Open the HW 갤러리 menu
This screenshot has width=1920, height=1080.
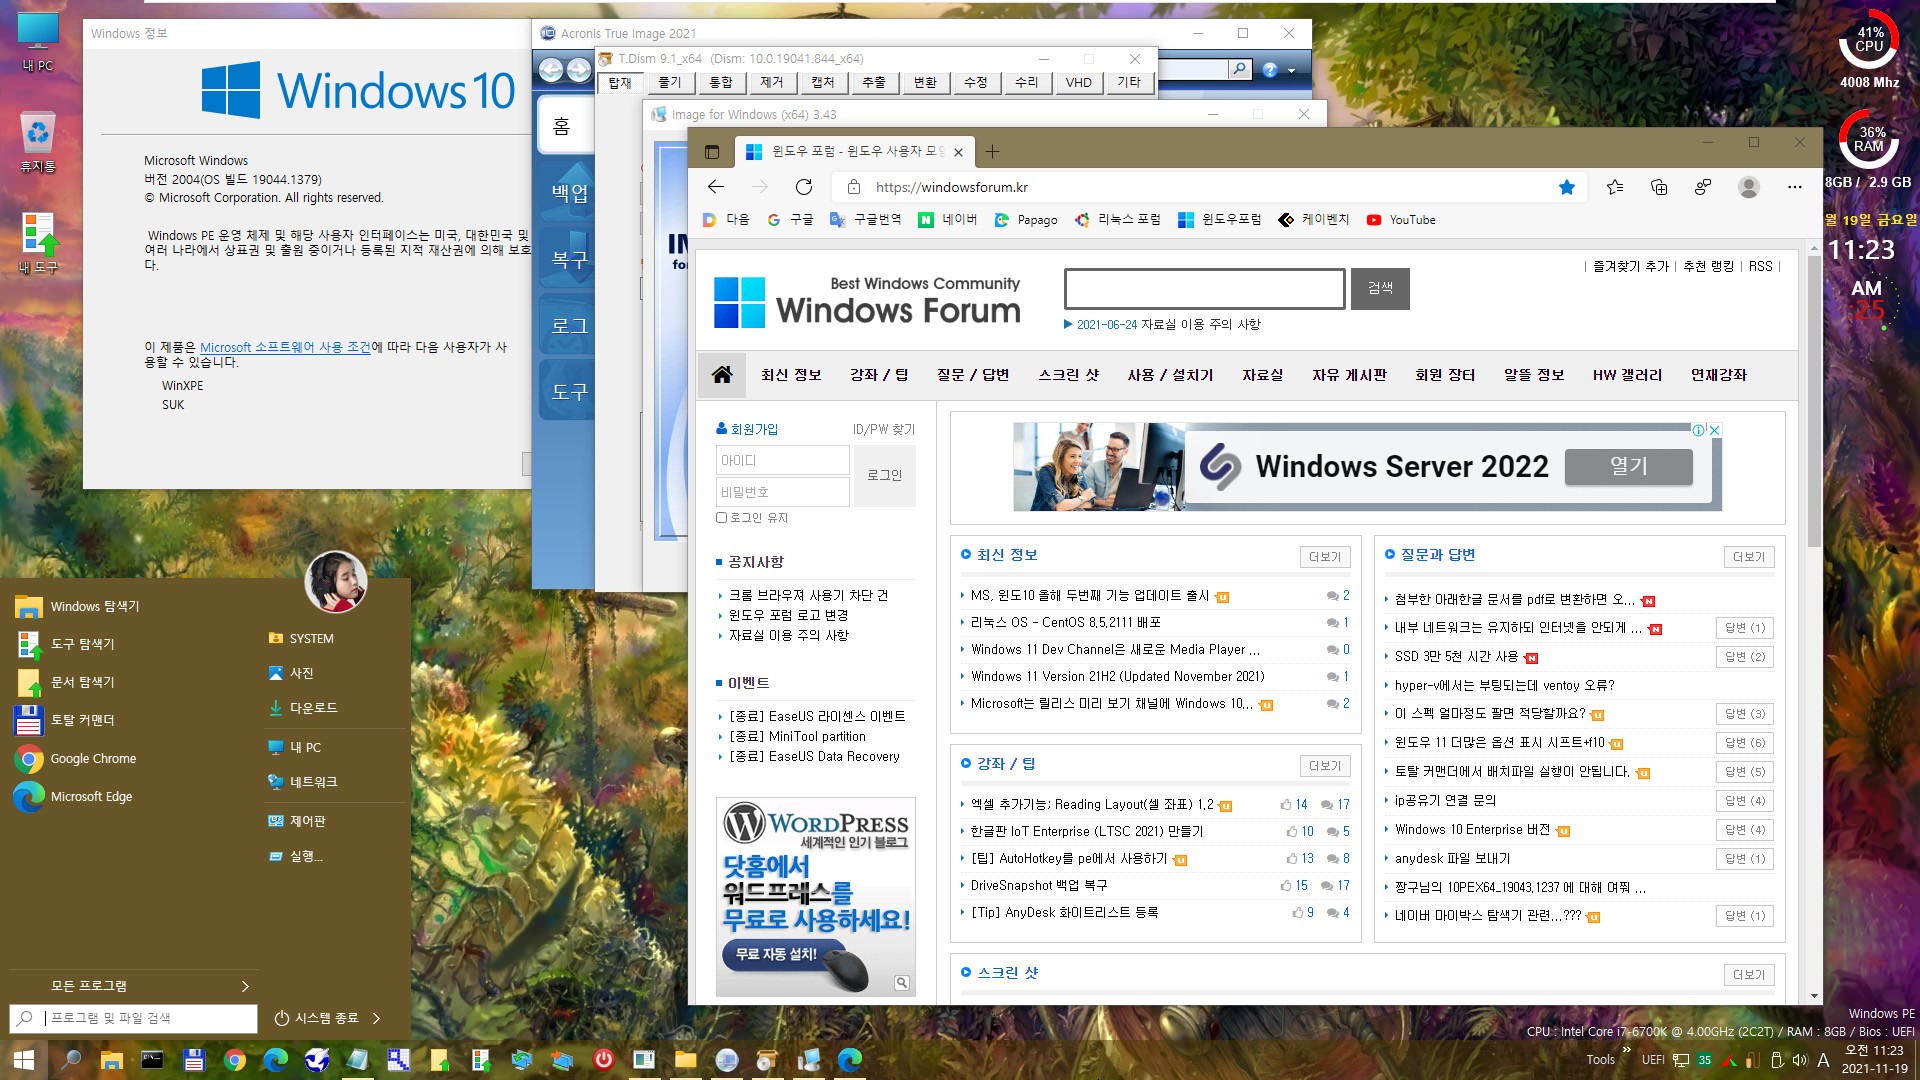tap(1627, 375)
